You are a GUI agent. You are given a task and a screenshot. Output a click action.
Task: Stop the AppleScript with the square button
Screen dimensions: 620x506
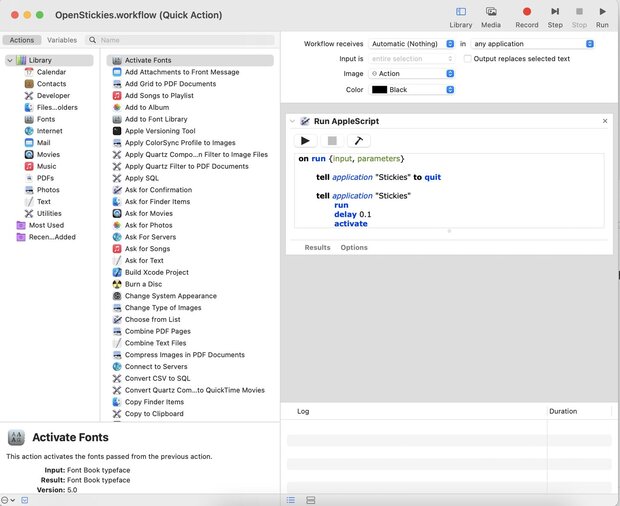(332, 141)
